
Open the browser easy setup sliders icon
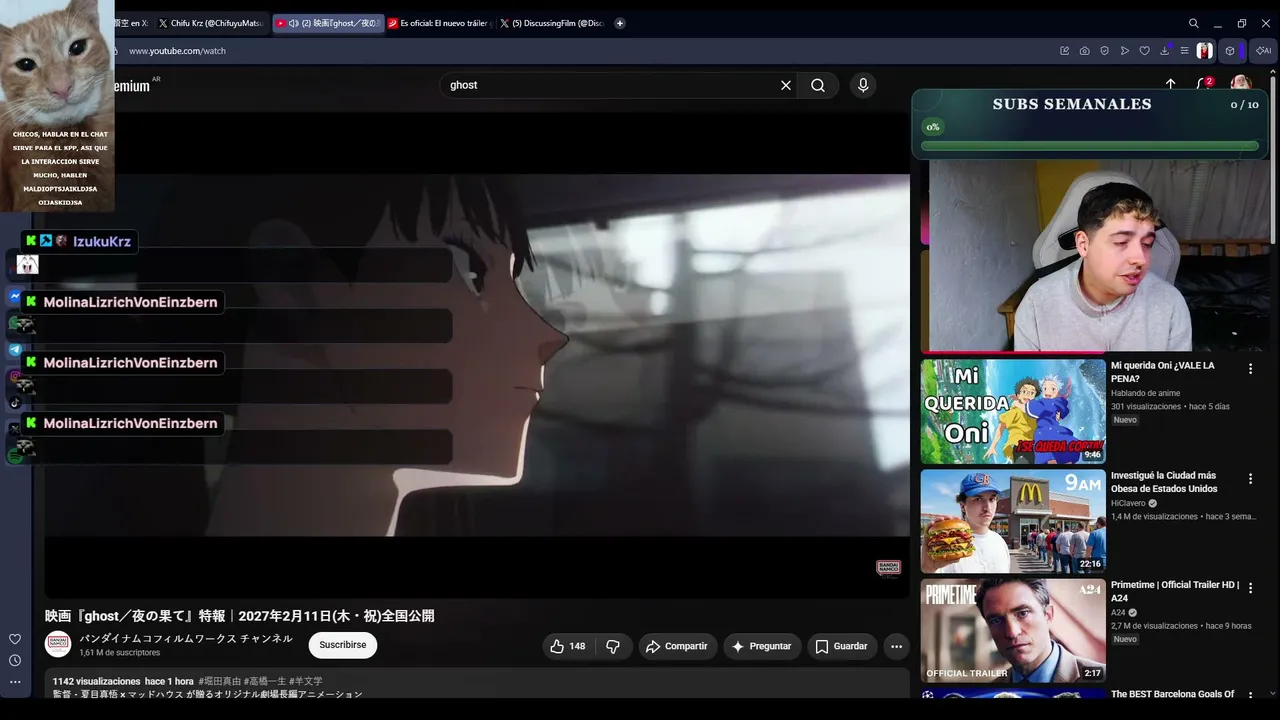click(x=1185, y=51)
